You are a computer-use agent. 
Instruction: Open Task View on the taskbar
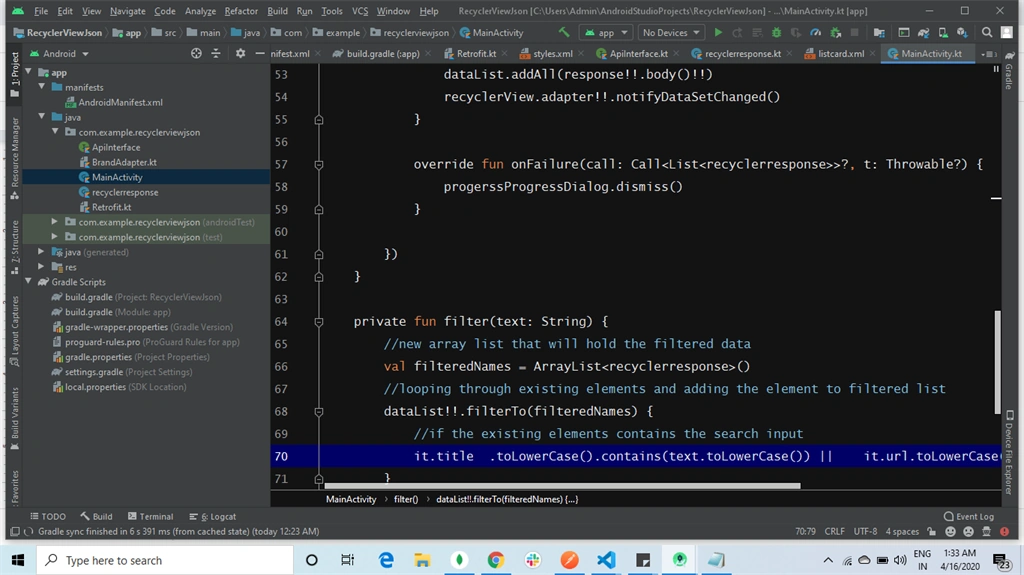(x=347, y=560)
